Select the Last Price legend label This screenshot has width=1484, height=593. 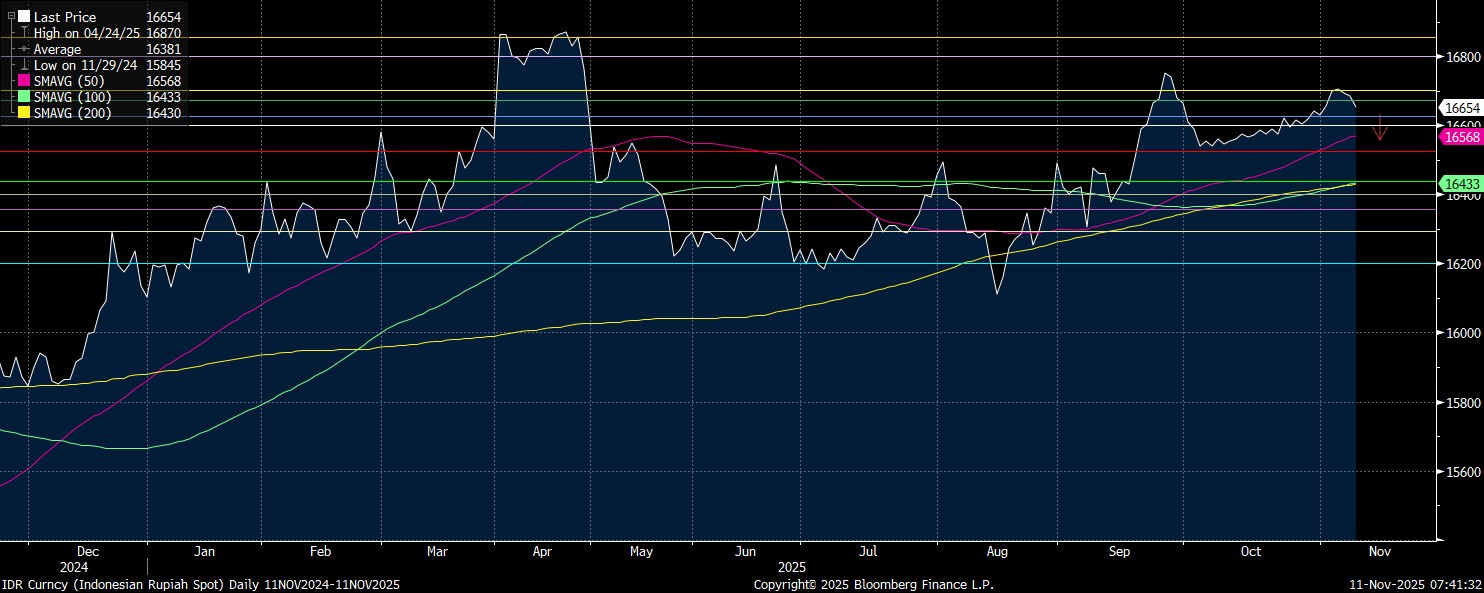click(65, 17)
